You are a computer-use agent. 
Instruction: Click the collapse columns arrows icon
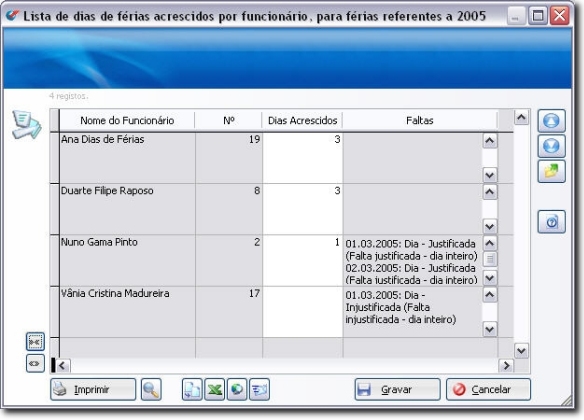(35, 341)
